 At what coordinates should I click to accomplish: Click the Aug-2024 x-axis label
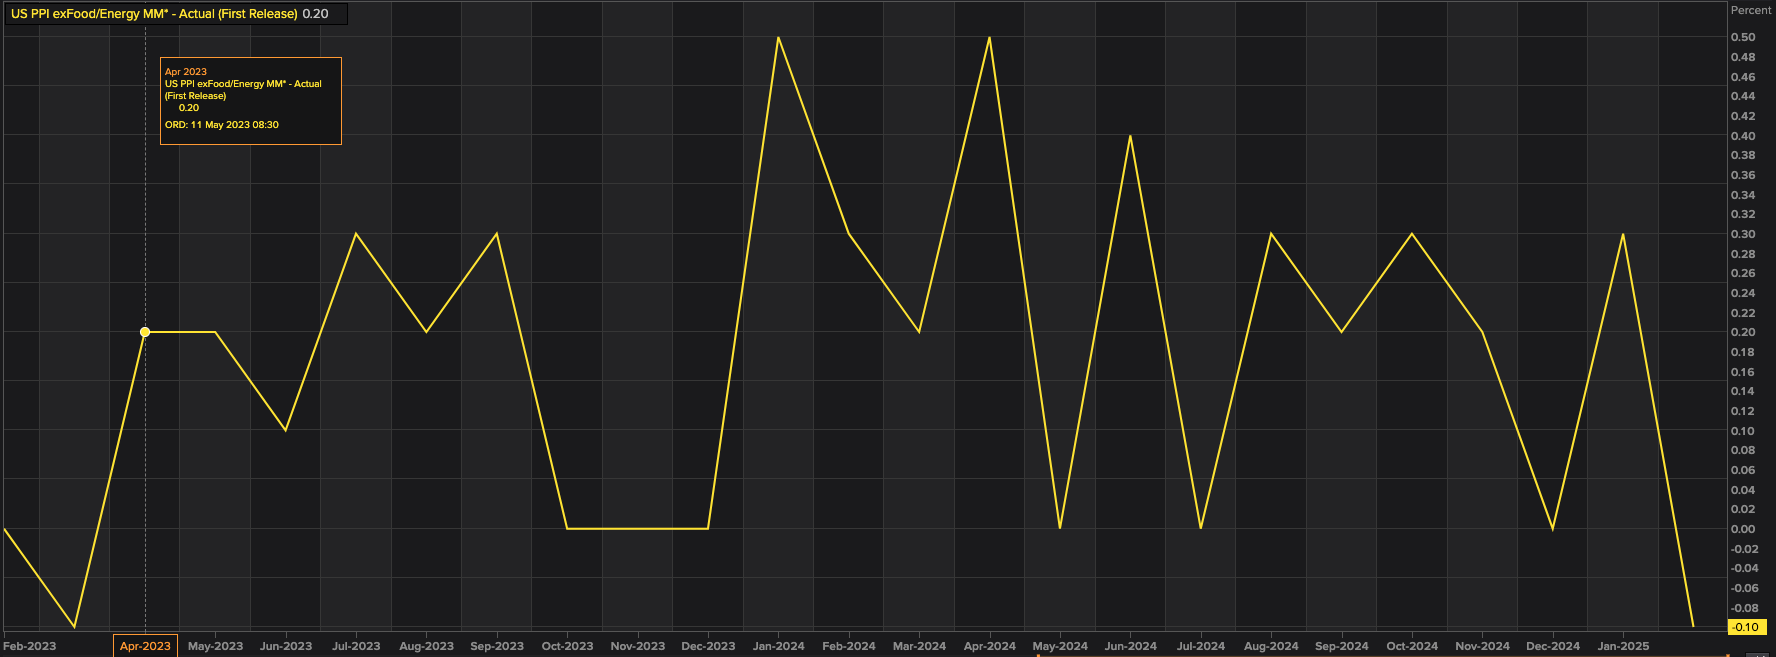(x=1271, y=646)
